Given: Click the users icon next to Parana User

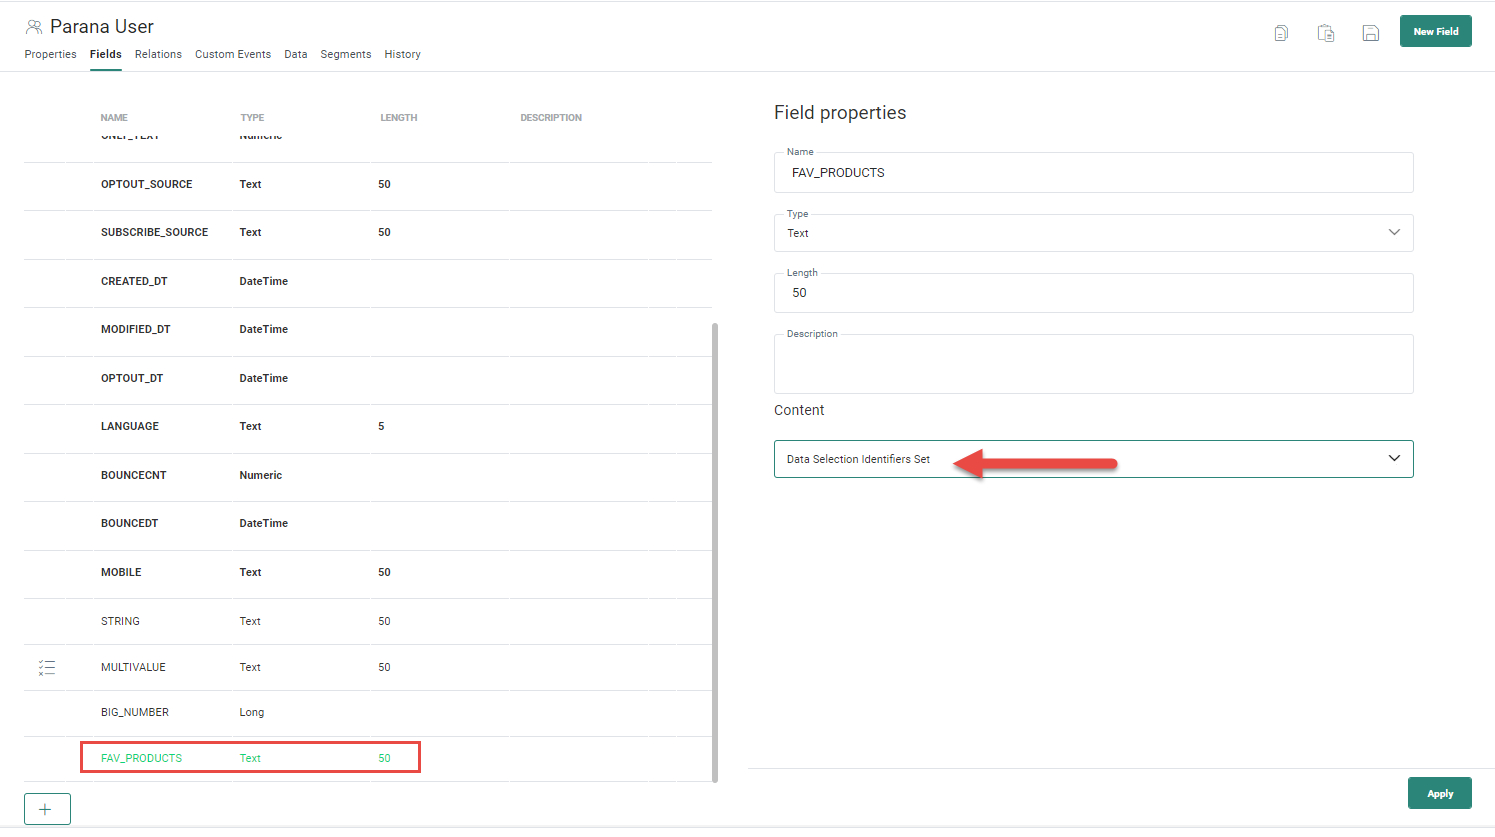Looking at the screenshot, I should 34,27.
